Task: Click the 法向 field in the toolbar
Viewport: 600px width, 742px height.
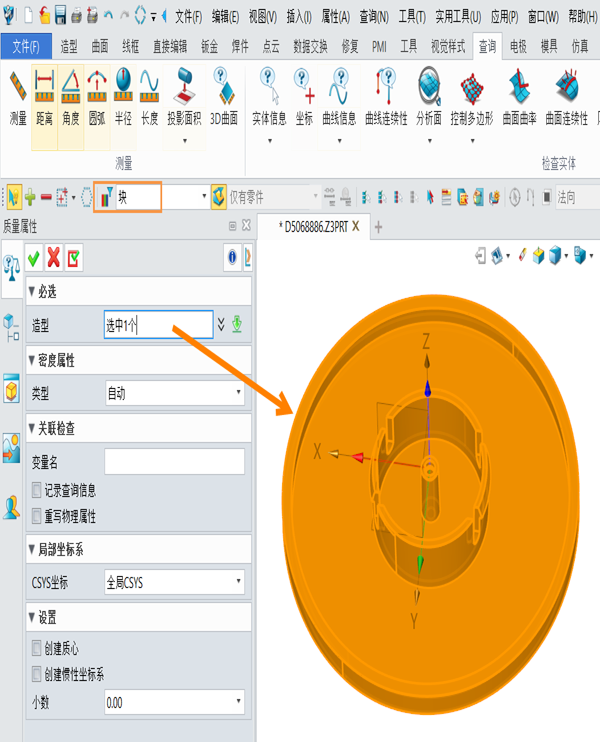Action: coord(577,197)
